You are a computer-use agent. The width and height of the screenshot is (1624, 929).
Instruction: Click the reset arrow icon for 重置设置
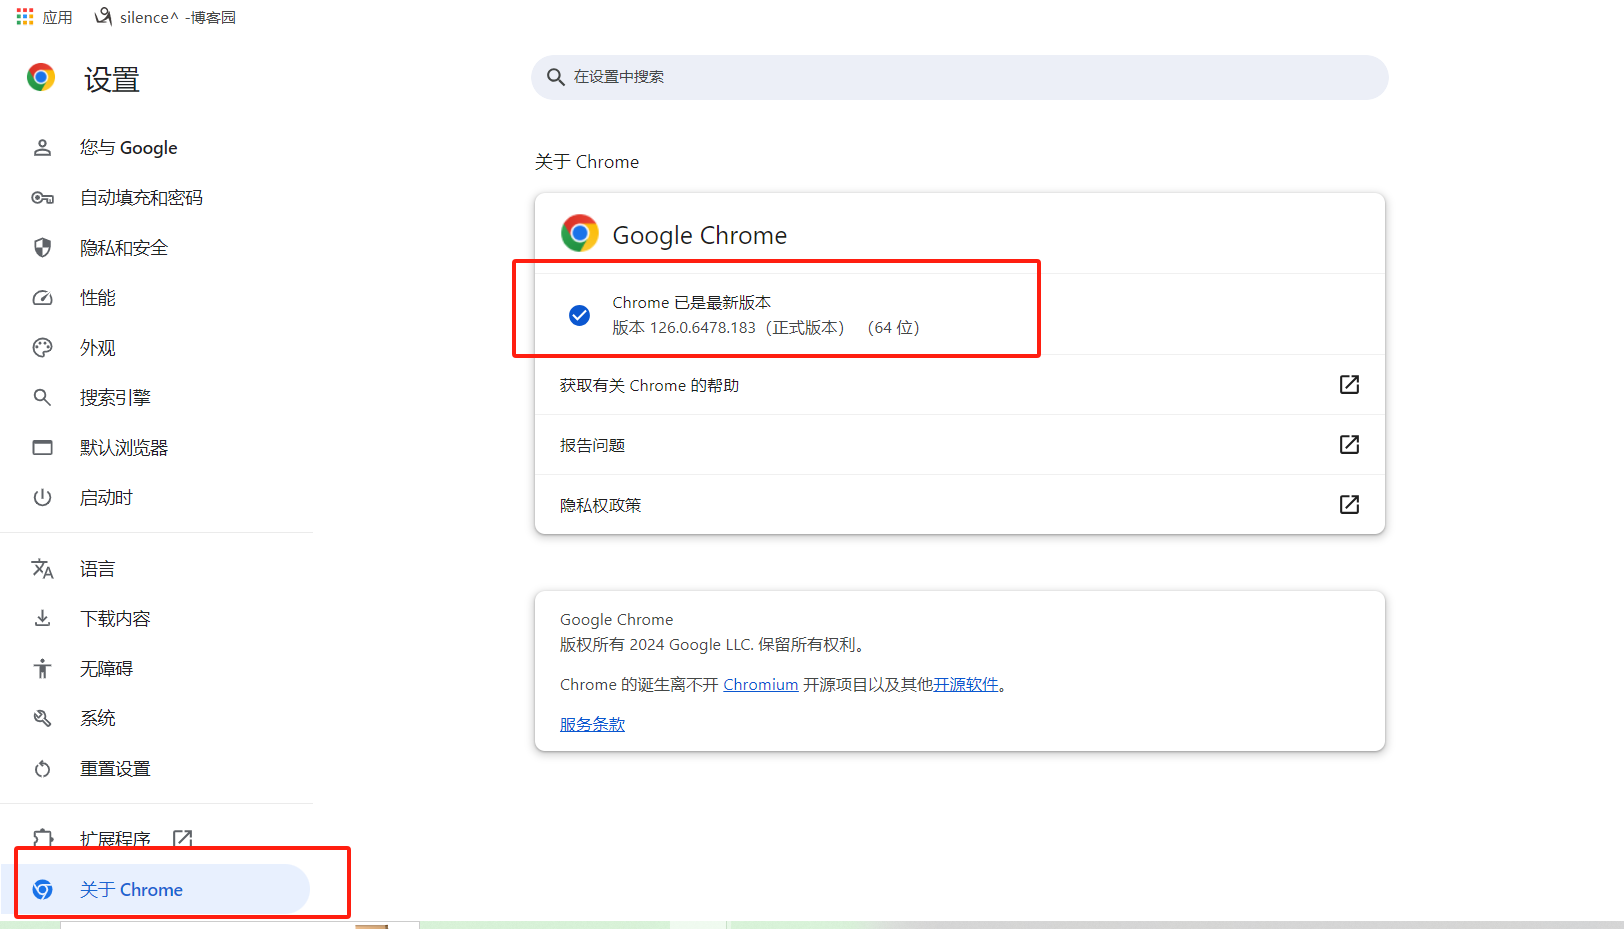(x=42, y=769)
